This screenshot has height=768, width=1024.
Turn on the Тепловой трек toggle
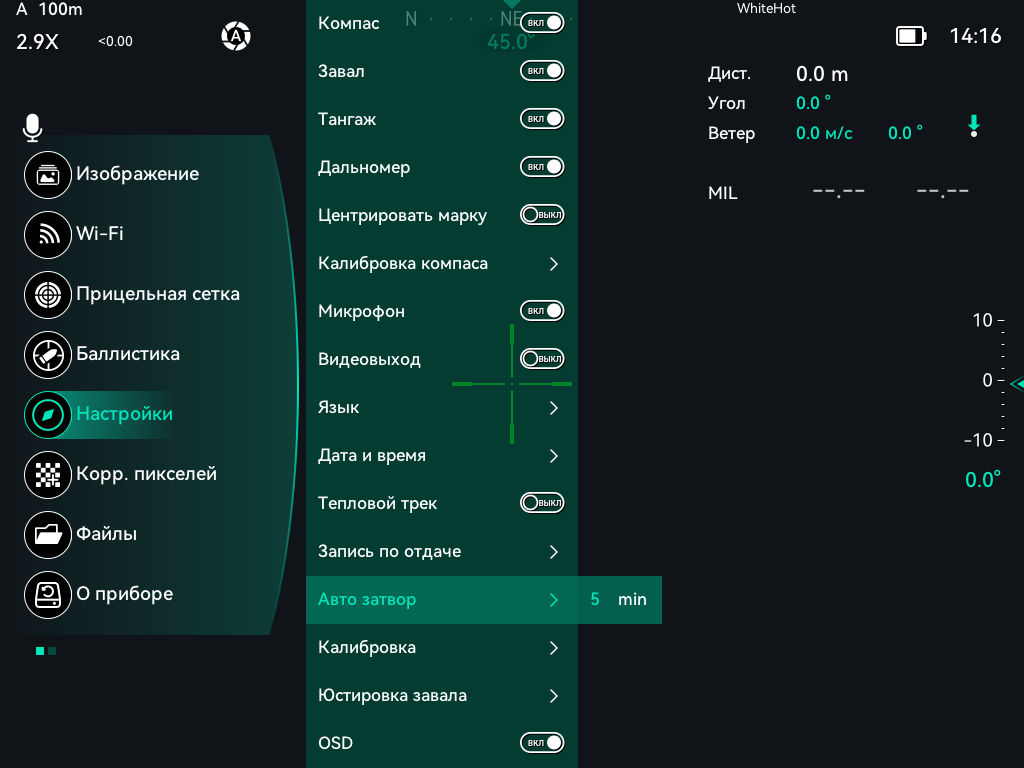pyautogui.click(x=542, y=503)
